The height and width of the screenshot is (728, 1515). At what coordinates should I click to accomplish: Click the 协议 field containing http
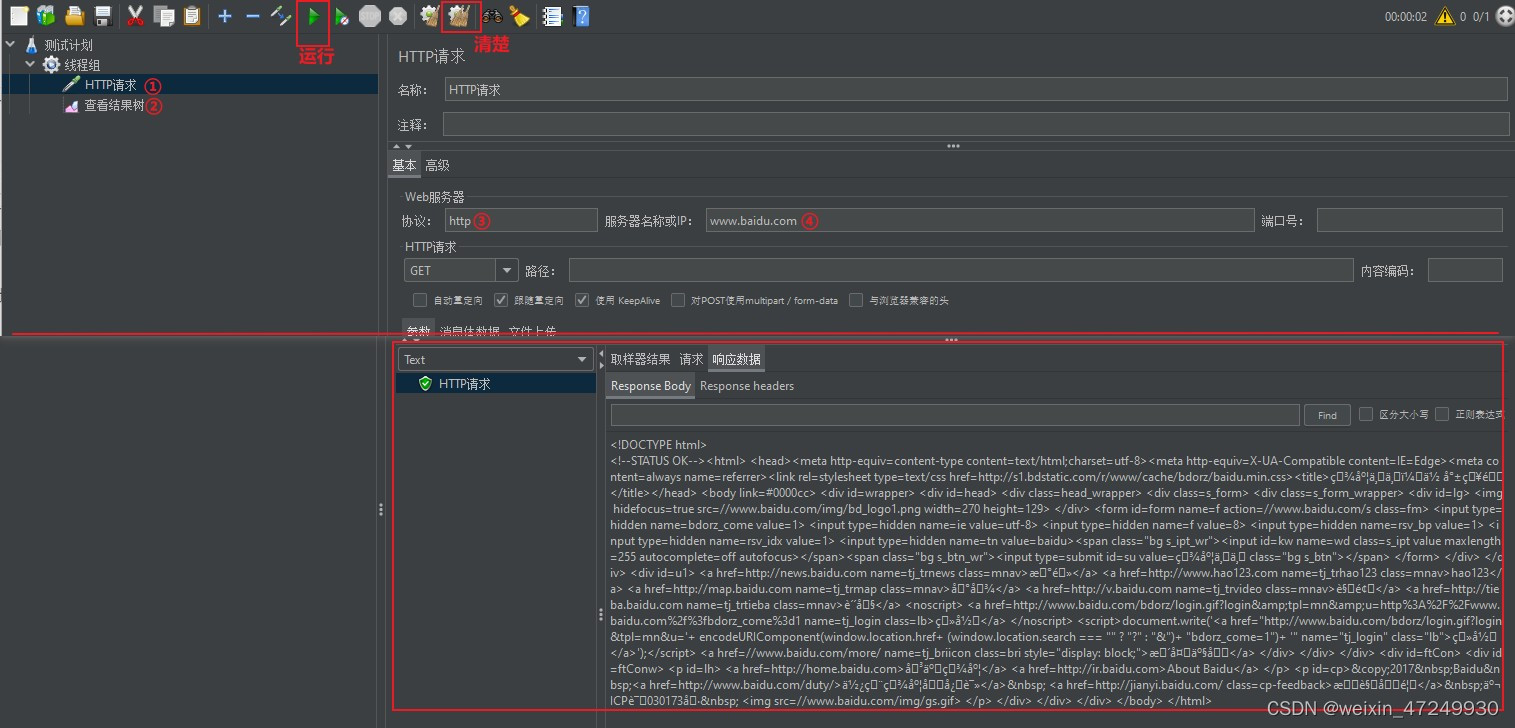521,220
